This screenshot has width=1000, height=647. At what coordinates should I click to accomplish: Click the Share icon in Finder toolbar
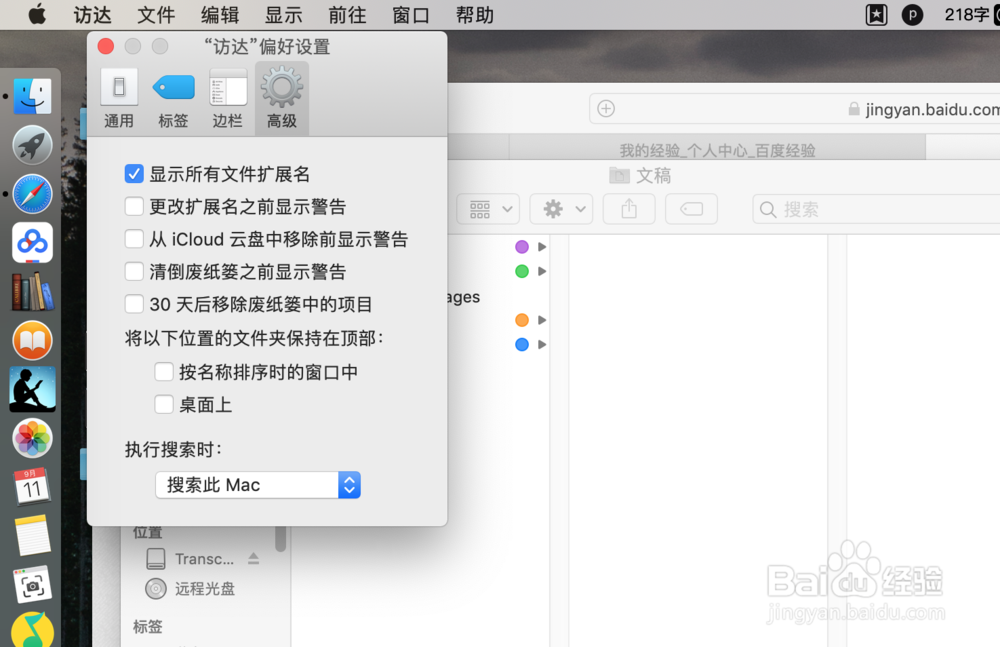click(x=628, y=208)
